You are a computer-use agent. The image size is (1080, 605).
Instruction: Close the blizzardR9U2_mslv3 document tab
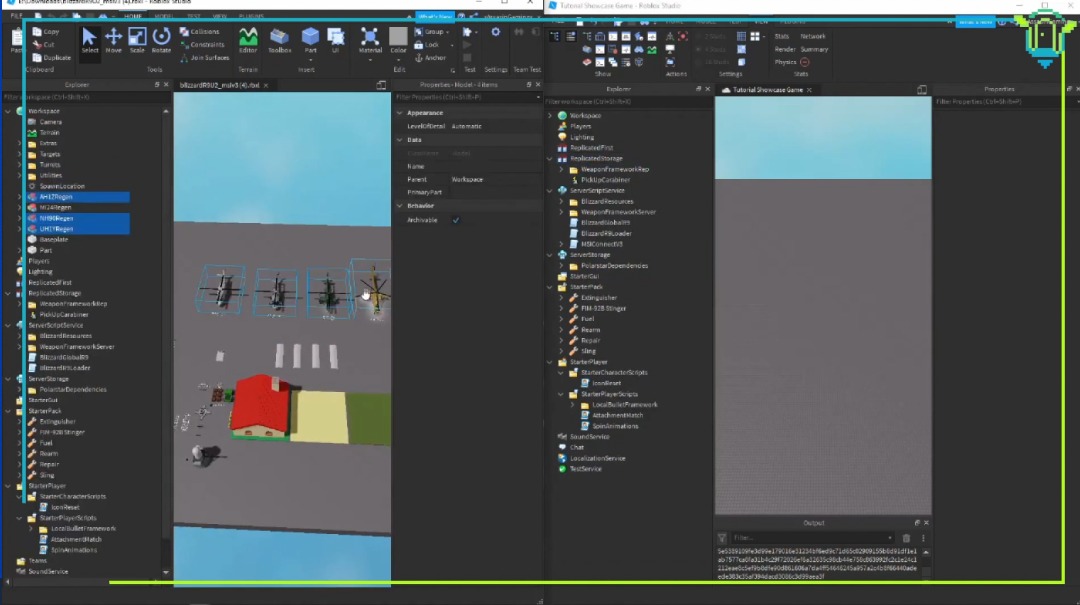click(266, 85)
